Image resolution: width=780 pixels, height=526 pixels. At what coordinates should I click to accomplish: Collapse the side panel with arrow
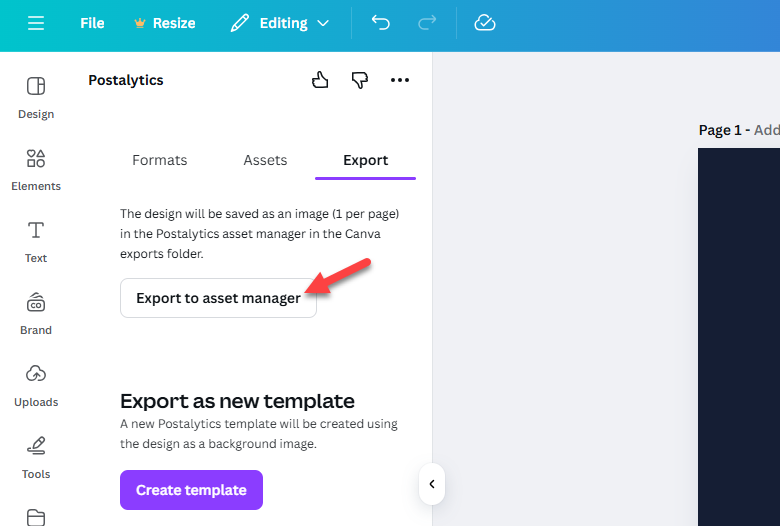pyautogui.click(x=432, y=484)
